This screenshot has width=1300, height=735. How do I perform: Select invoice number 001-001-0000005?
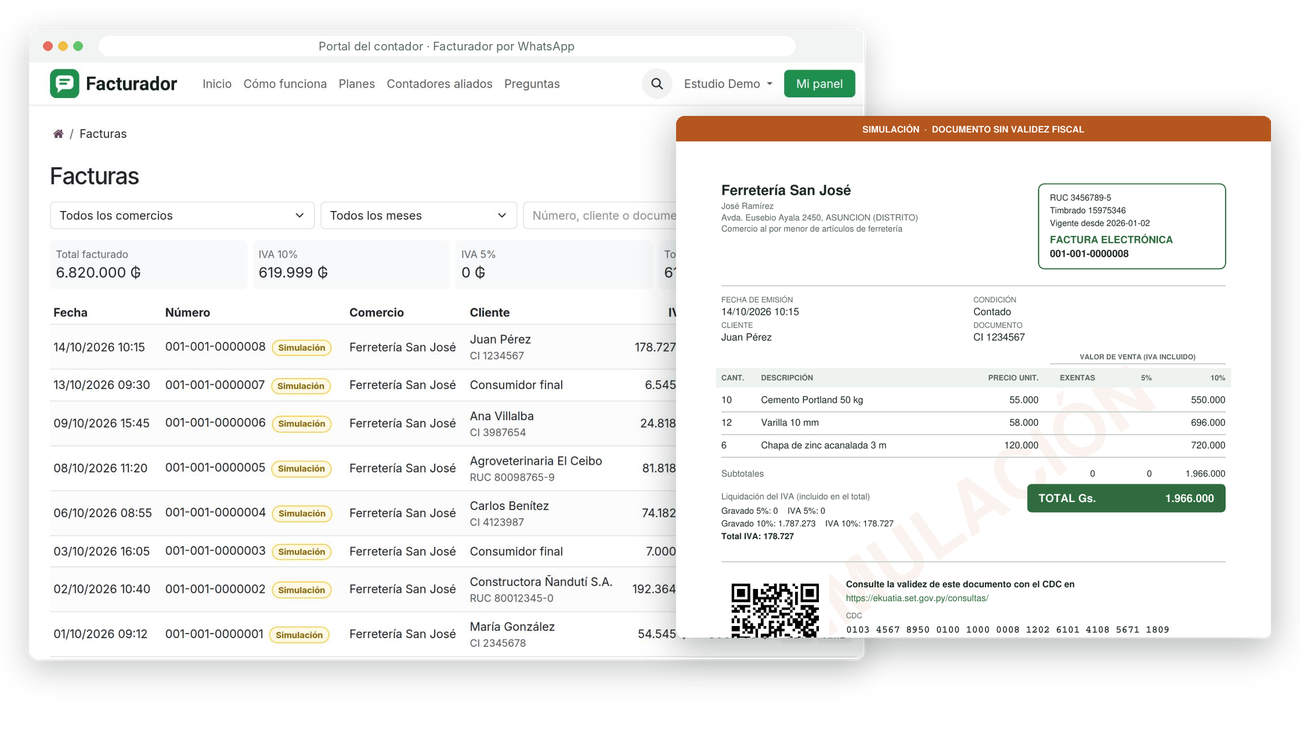[x=215, y=468]
